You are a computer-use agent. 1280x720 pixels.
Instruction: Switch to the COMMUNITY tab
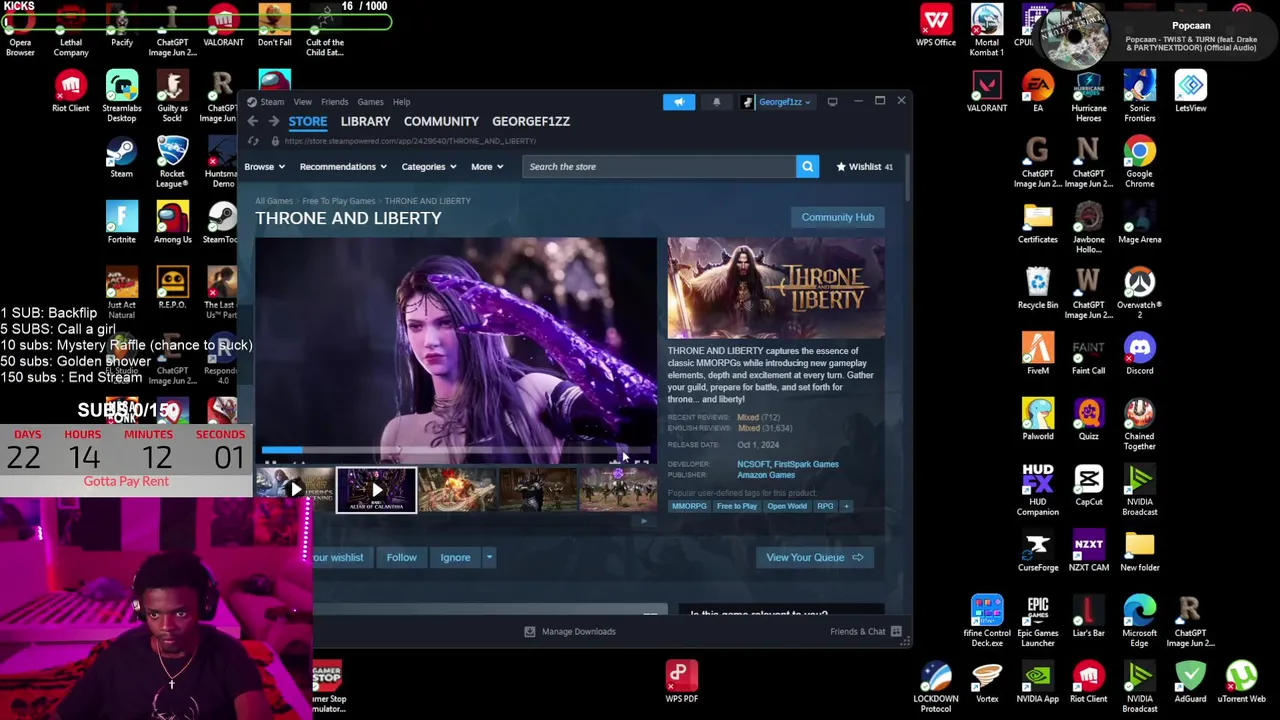441,121
